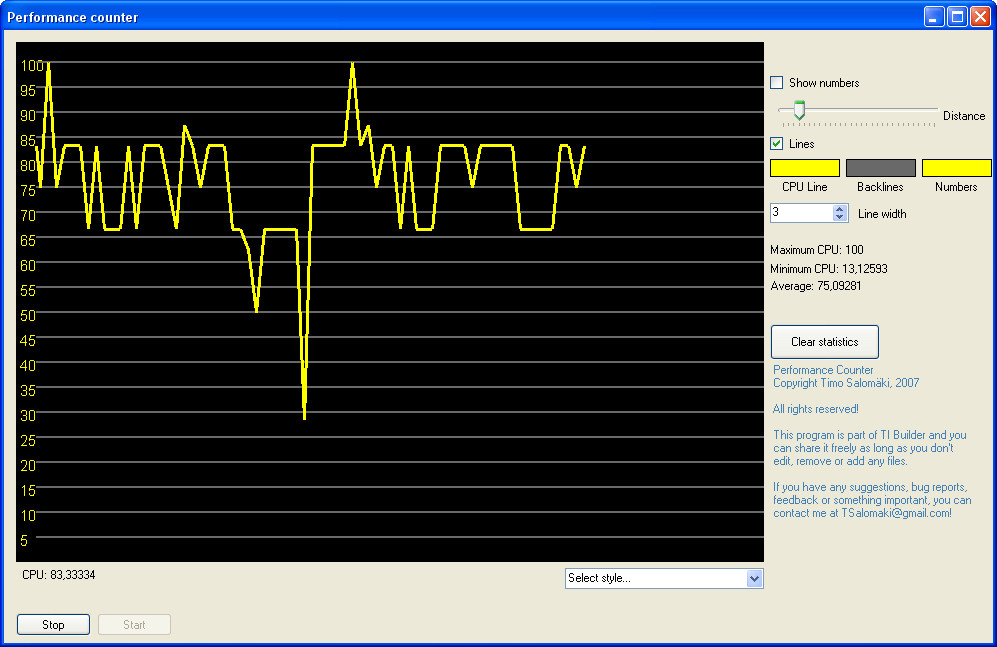Maximize the Performance counter window

[956, 17]
